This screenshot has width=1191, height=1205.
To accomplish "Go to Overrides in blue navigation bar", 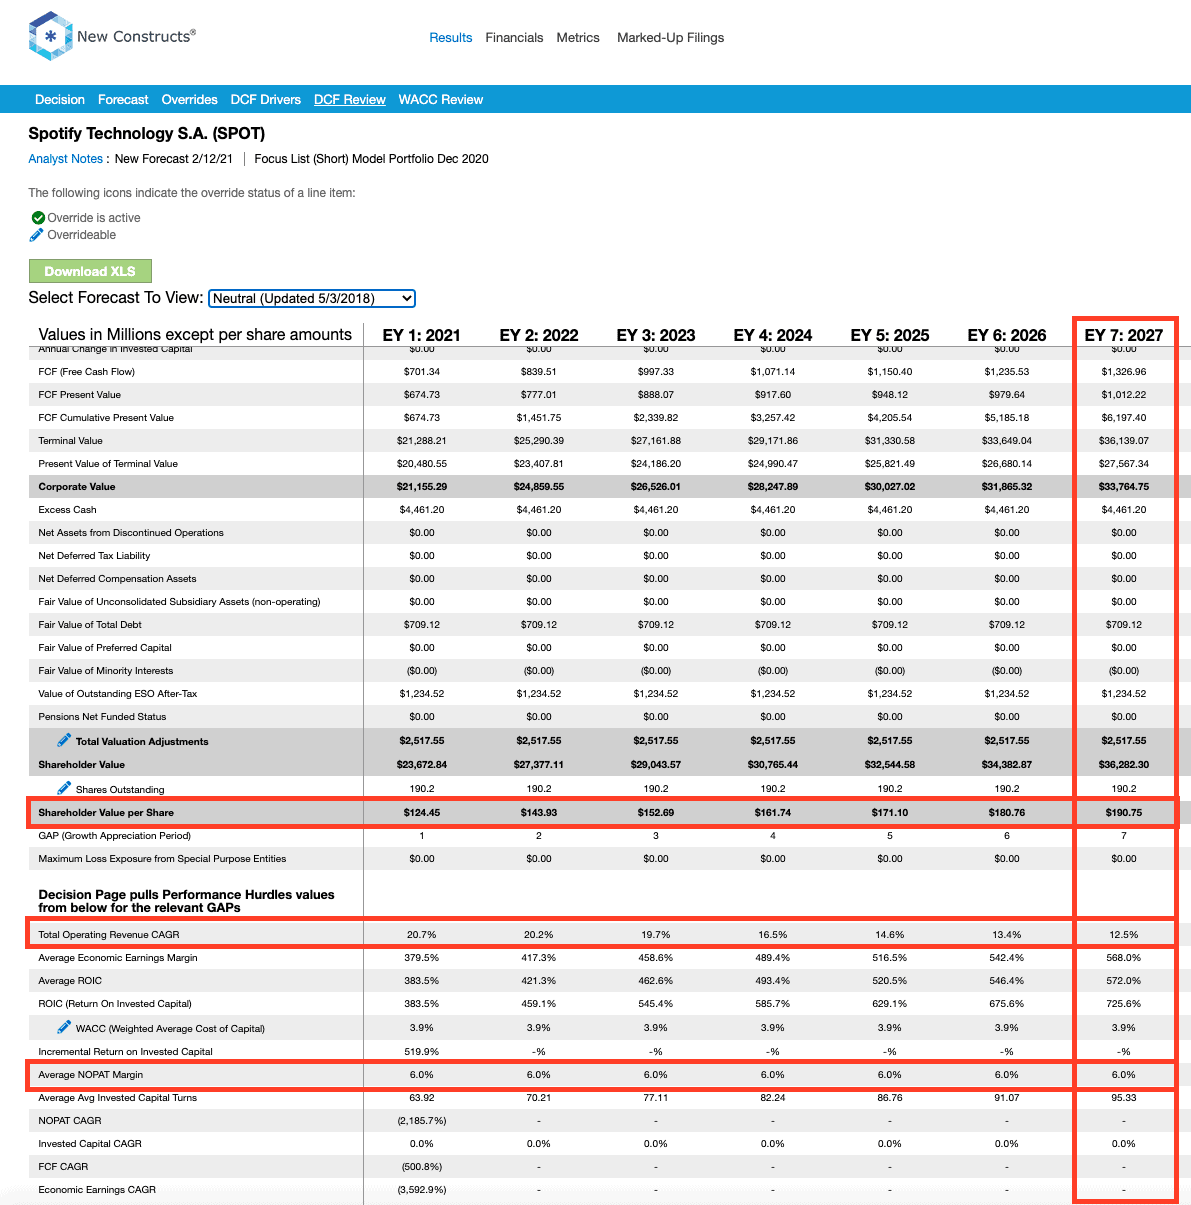I will click(x=190, y=100).
